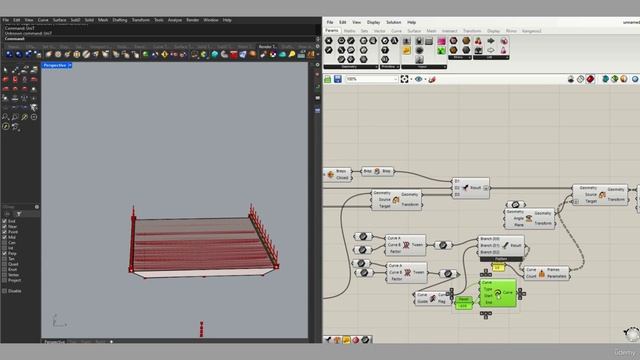
Task: Click Grasshopper's Zoom Extents icon
Action: click(x=404, y=79)
